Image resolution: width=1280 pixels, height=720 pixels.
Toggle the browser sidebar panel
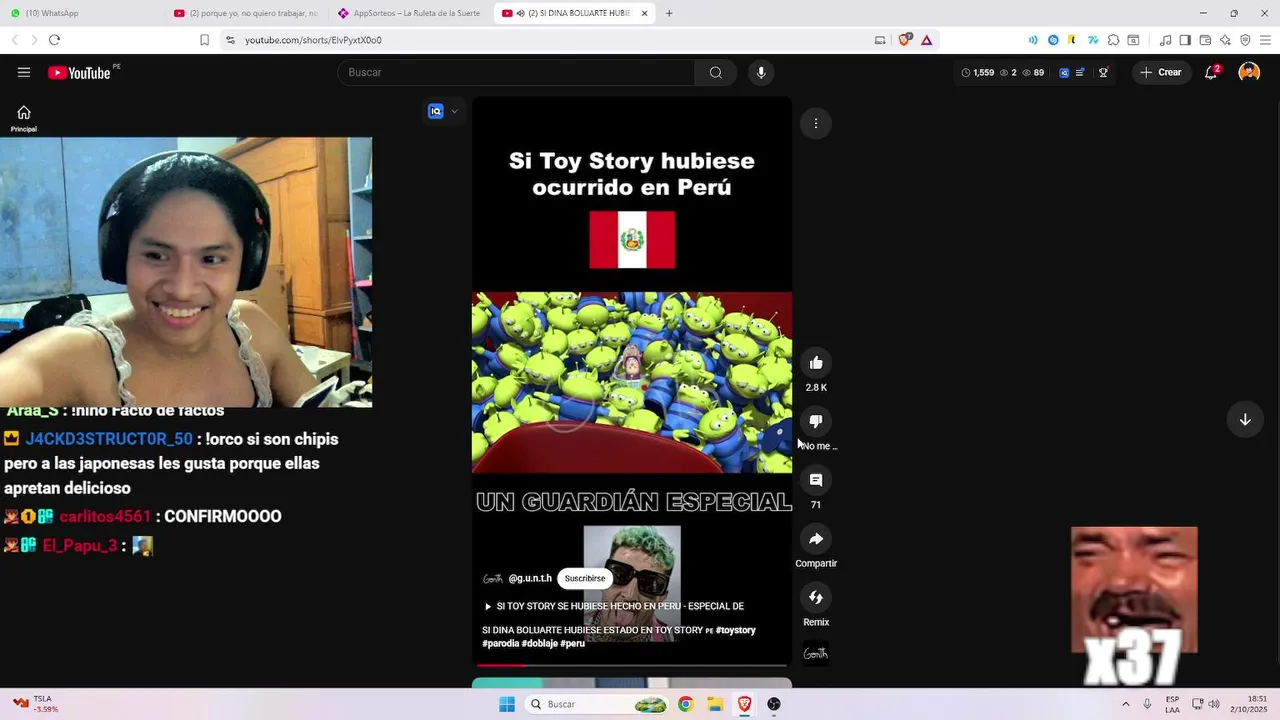[1185, 40]
